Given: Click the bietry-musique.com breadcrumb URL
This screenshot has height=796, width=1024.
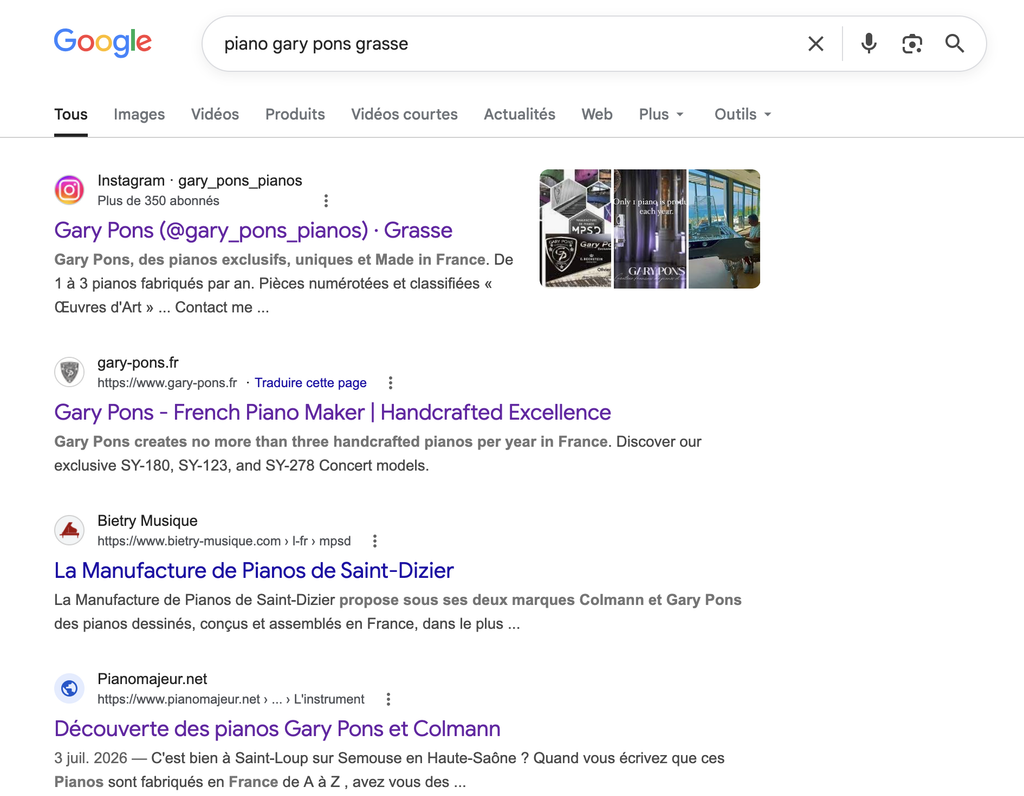Looking at the screenshot, I should coord(224,541).
